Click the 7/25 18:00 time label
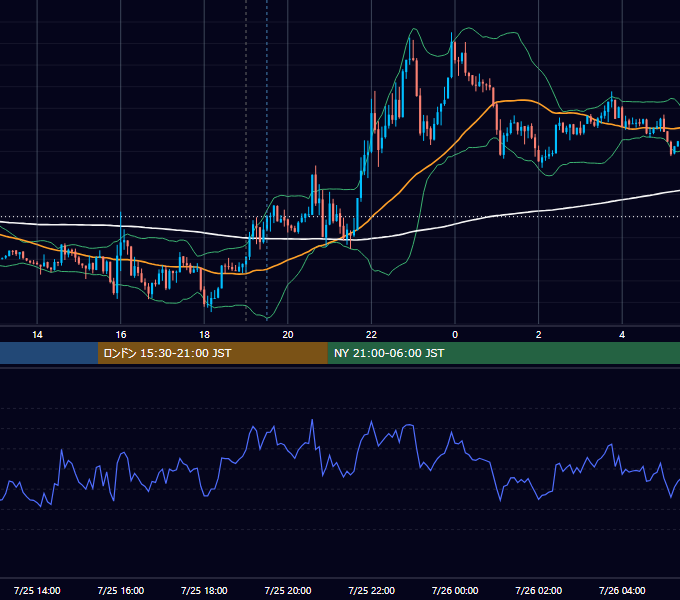 click(x=204, y=590)
